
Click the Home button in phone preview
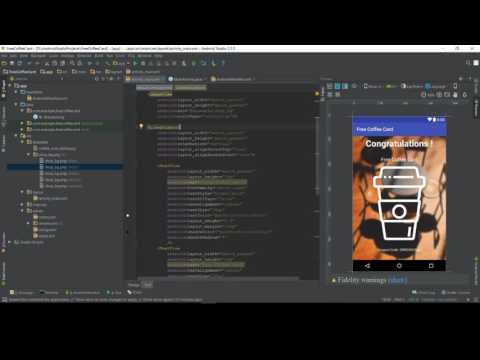pos(399,266)
